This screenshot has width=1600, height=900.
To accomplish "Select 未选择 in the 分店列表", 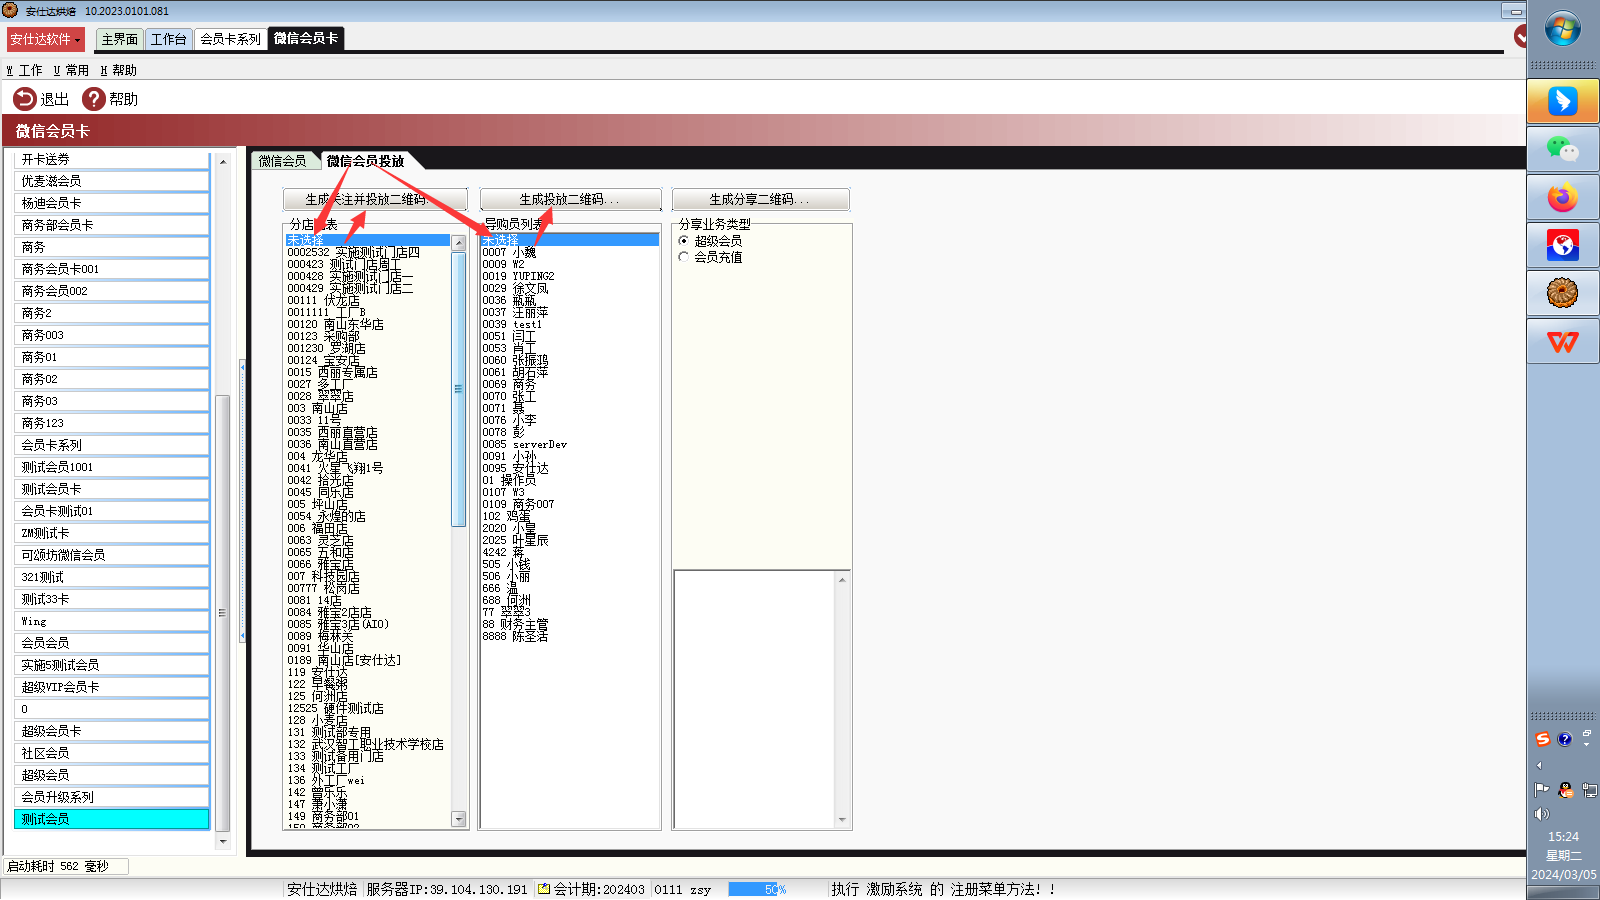I will (x=368, y=240).
